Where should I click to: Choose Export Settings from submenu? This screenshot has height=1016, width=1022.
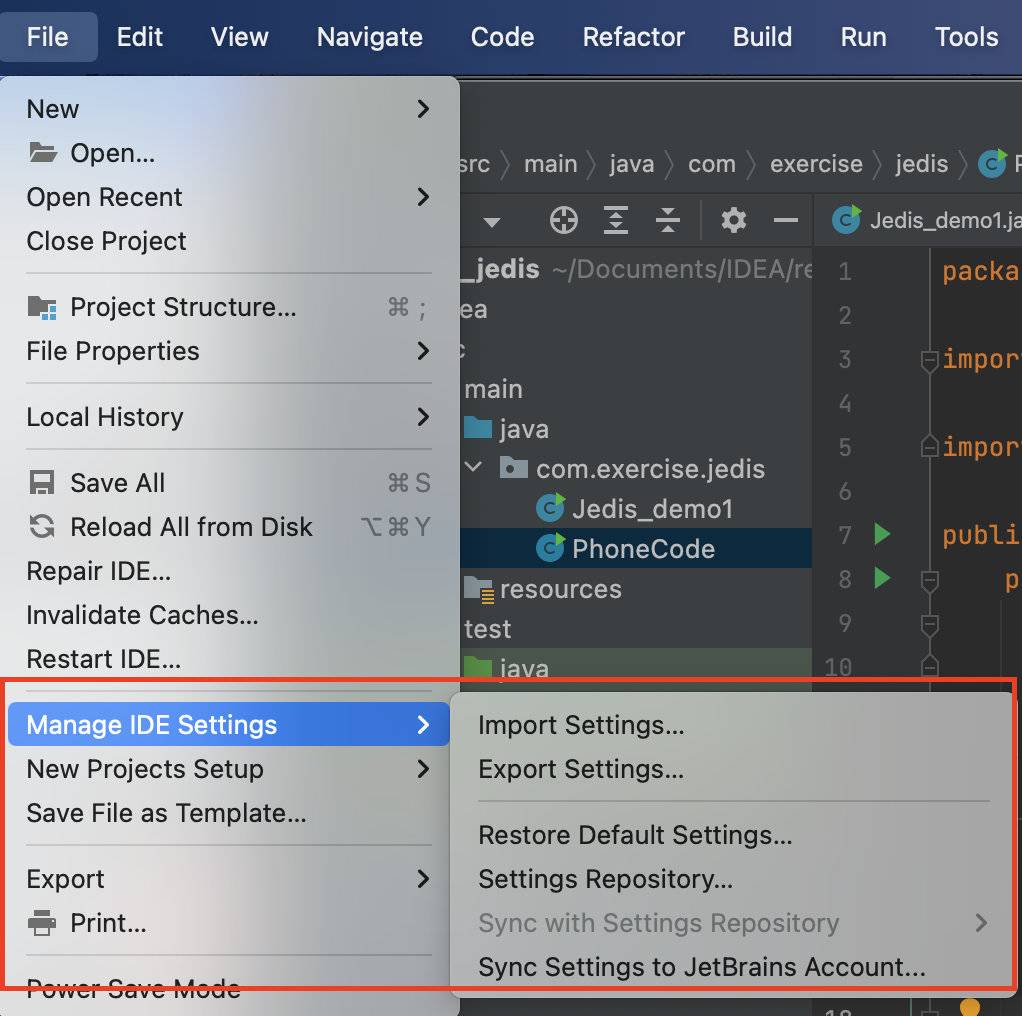point(732,769)
